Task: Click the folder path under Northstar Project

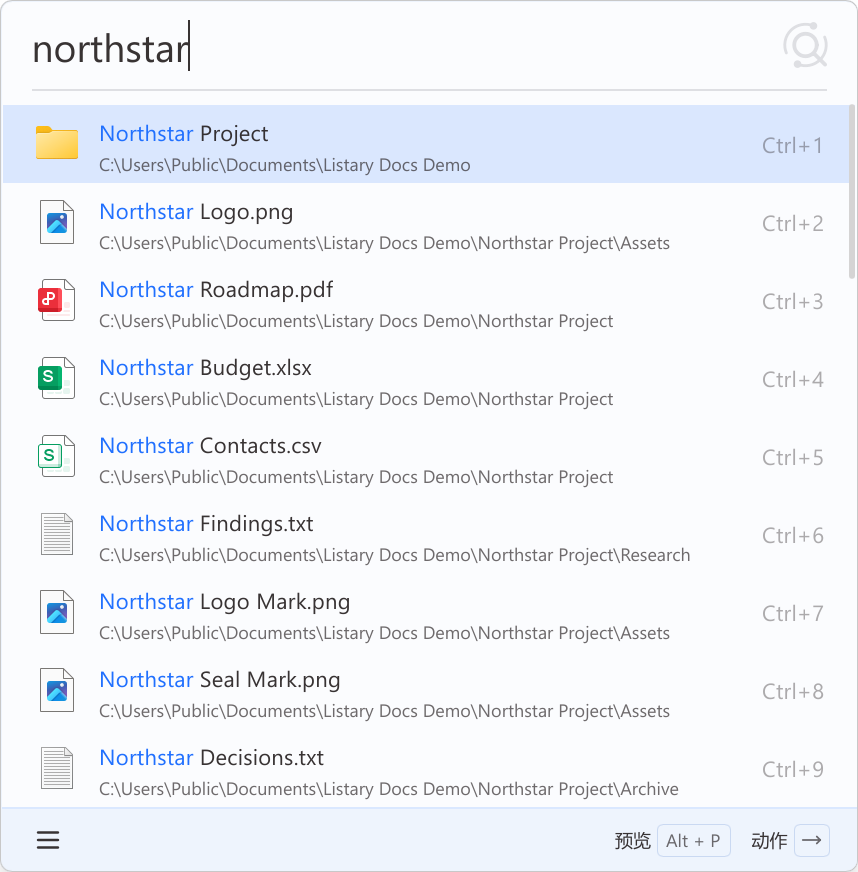Action: point(285,165)
